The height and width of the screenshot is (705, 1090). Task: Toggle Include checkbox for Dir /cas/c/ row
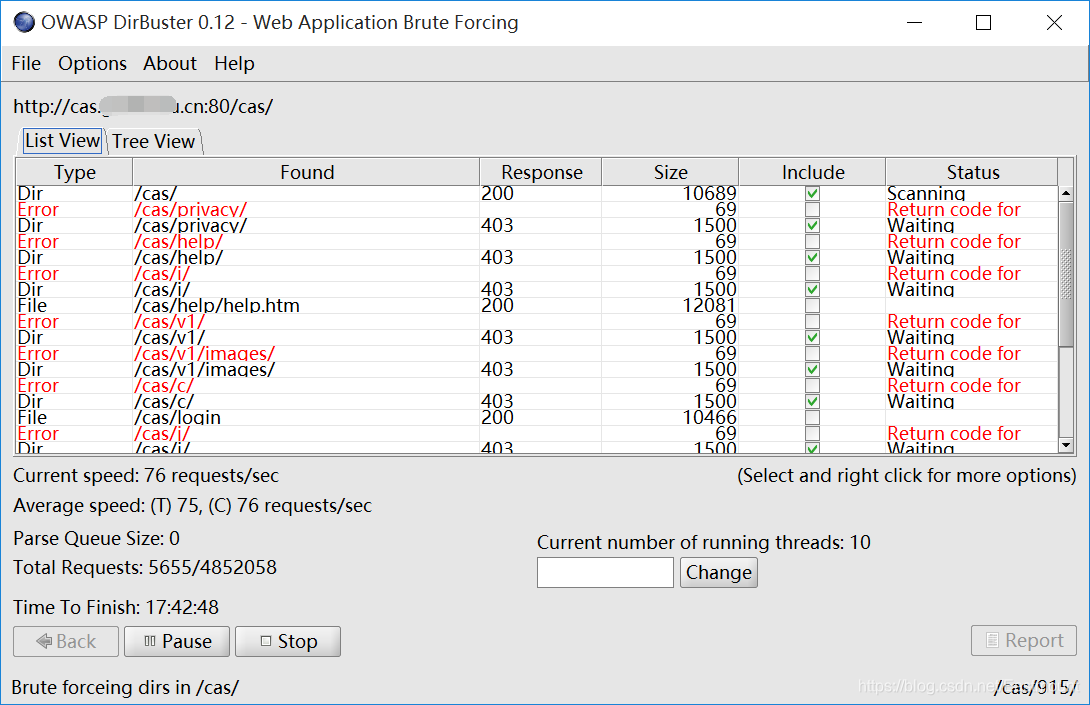point(812,401)
